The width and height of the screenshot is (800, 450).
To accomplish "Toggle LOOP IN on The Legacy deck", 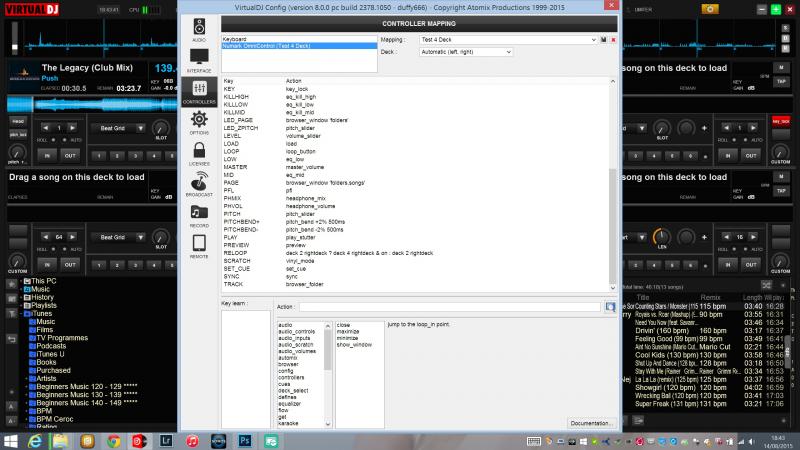I will (x=47, y=156).
